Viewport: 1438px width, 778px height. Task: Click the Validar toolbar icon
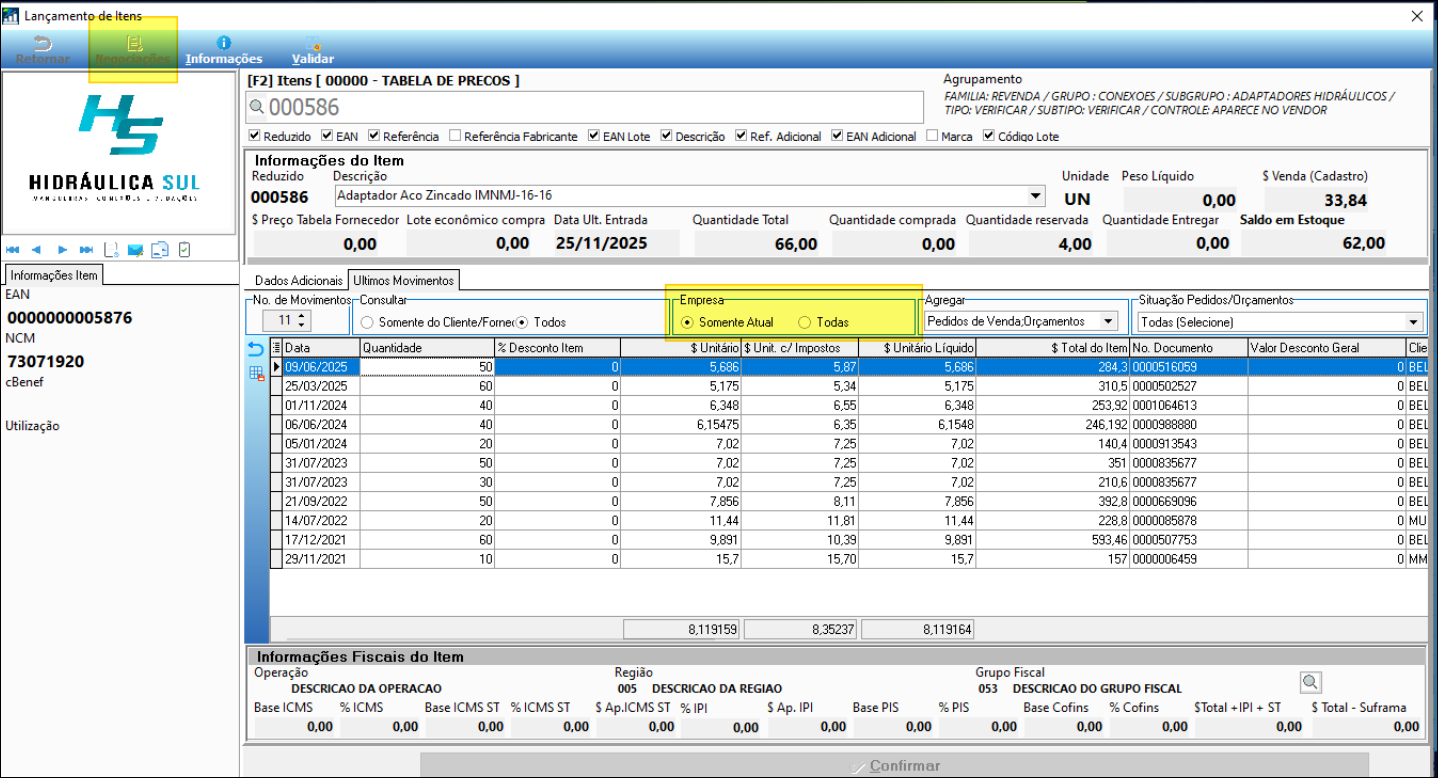313,43
